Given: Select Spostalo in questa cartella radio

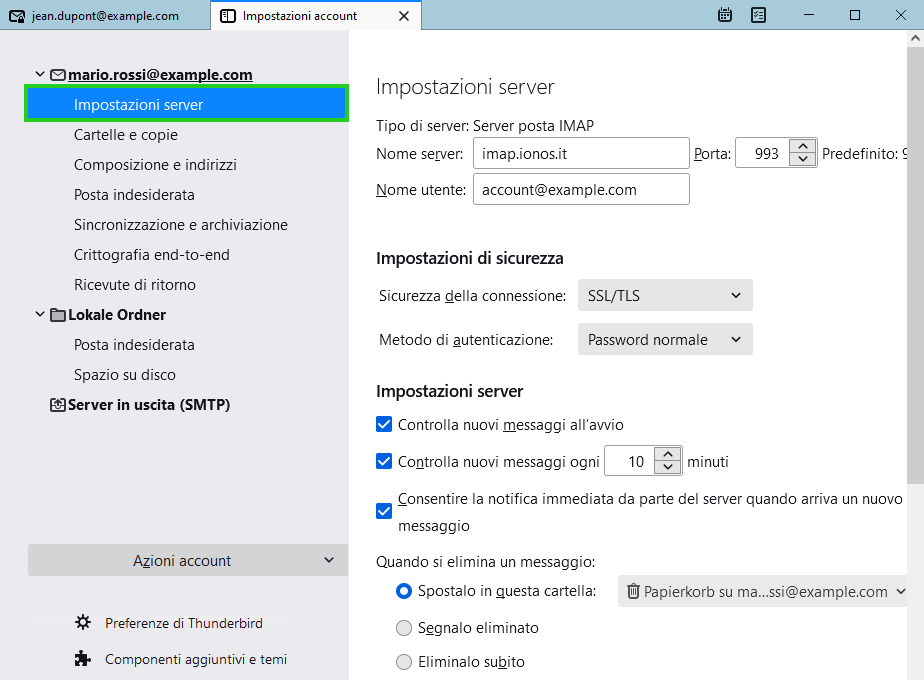Looking at the screenshot, I should pos(404,591).
